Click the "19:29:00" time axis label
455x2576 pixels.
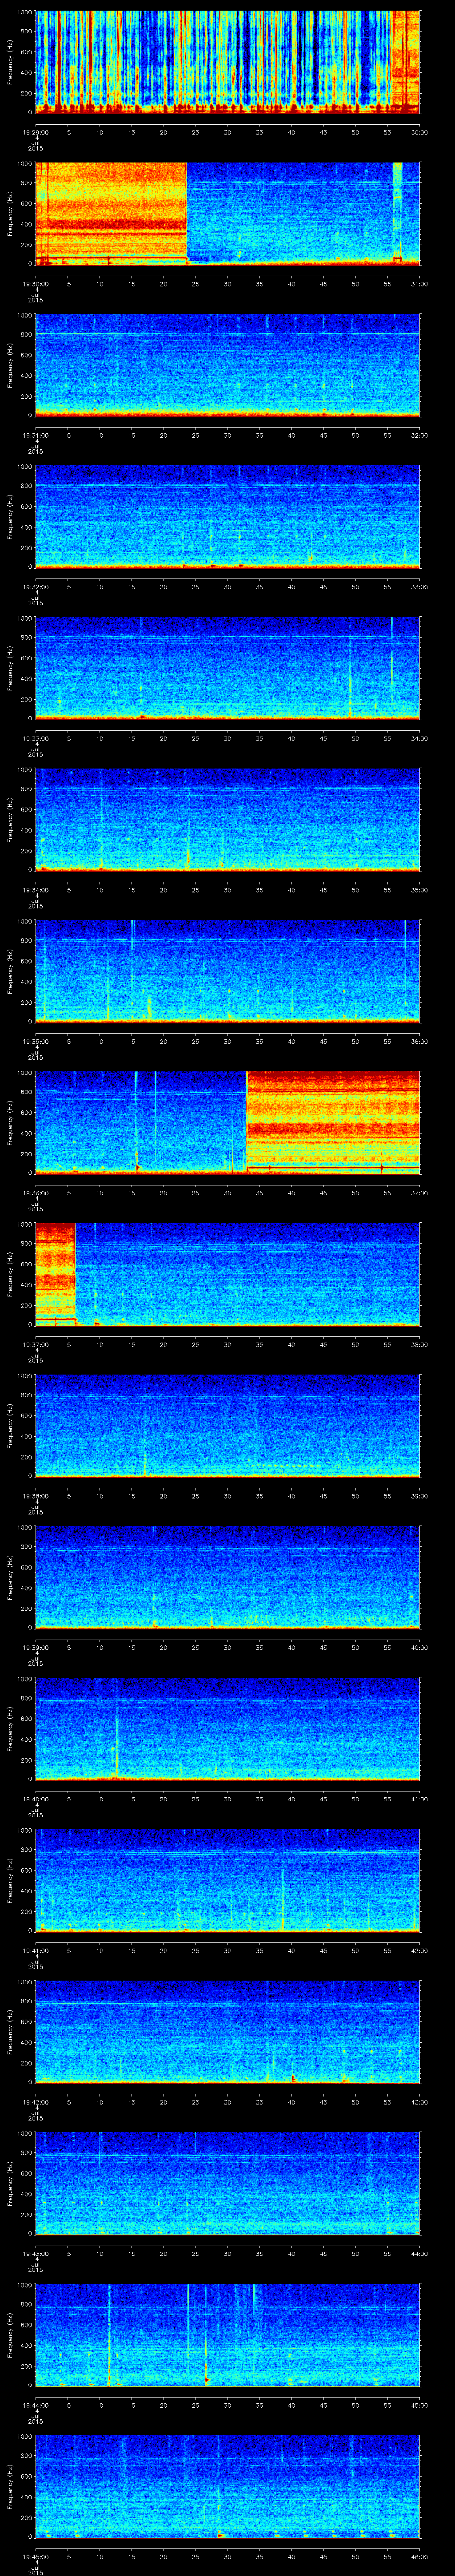tap(35, 132)
